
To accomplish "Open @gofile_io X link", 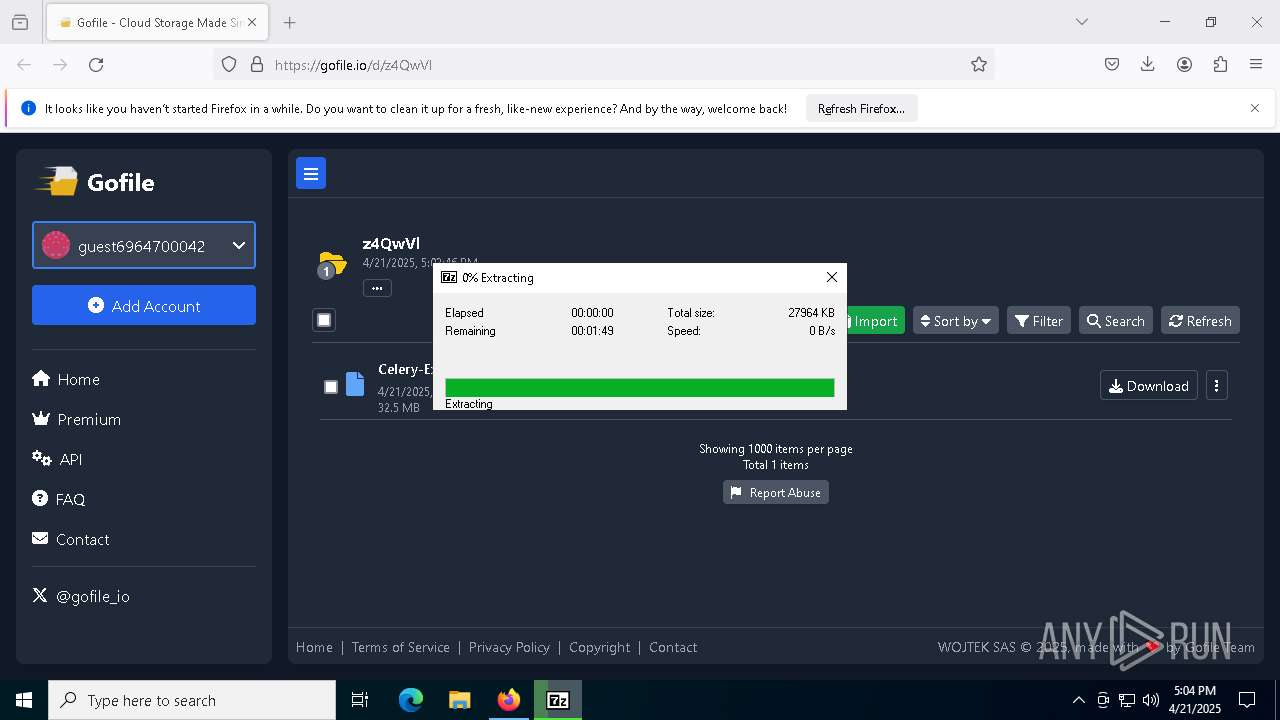I will (81, 596).
